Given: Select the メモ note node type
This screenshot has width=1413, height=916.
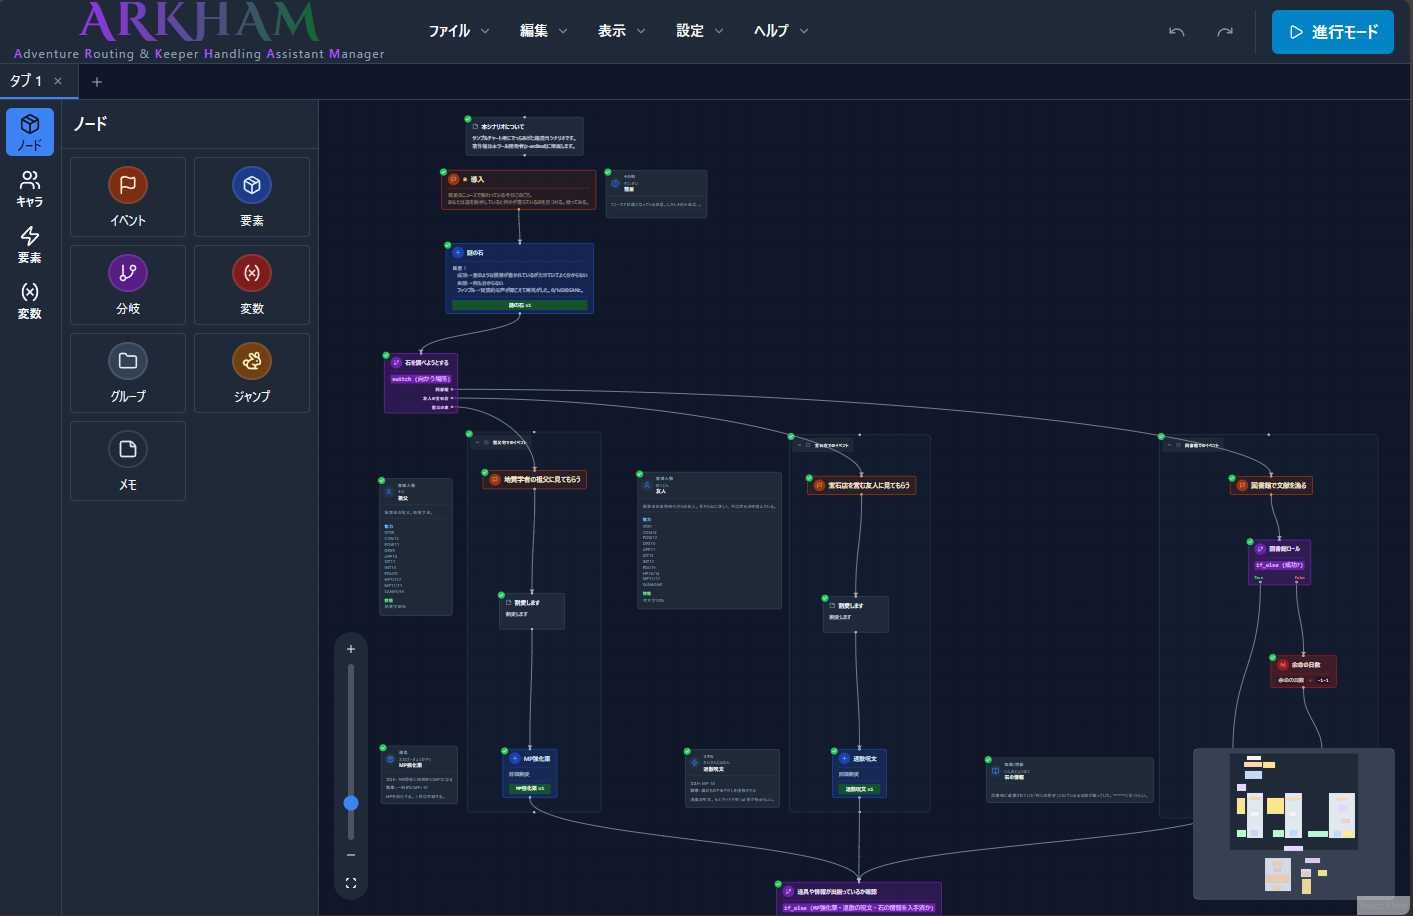Looking at the screenshot, I should pos(128,461).
